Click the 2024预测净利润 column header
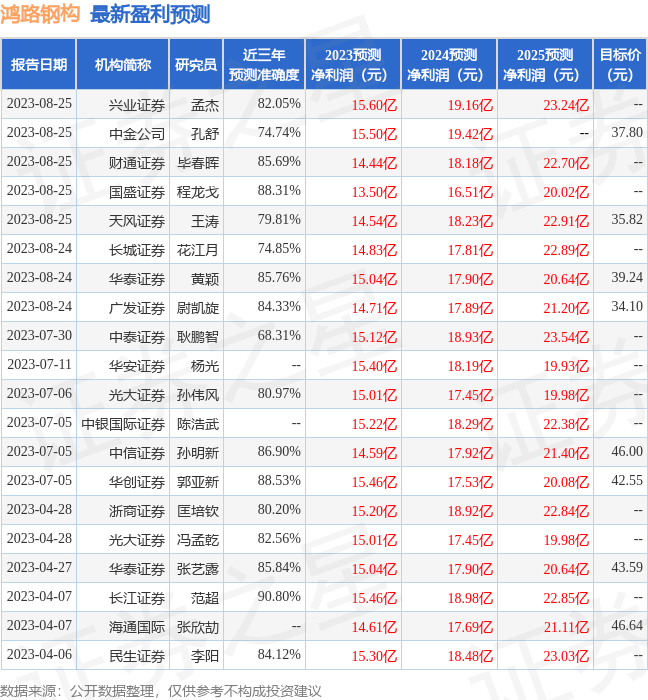The image size is (648, 700). [x=449, y=64]
